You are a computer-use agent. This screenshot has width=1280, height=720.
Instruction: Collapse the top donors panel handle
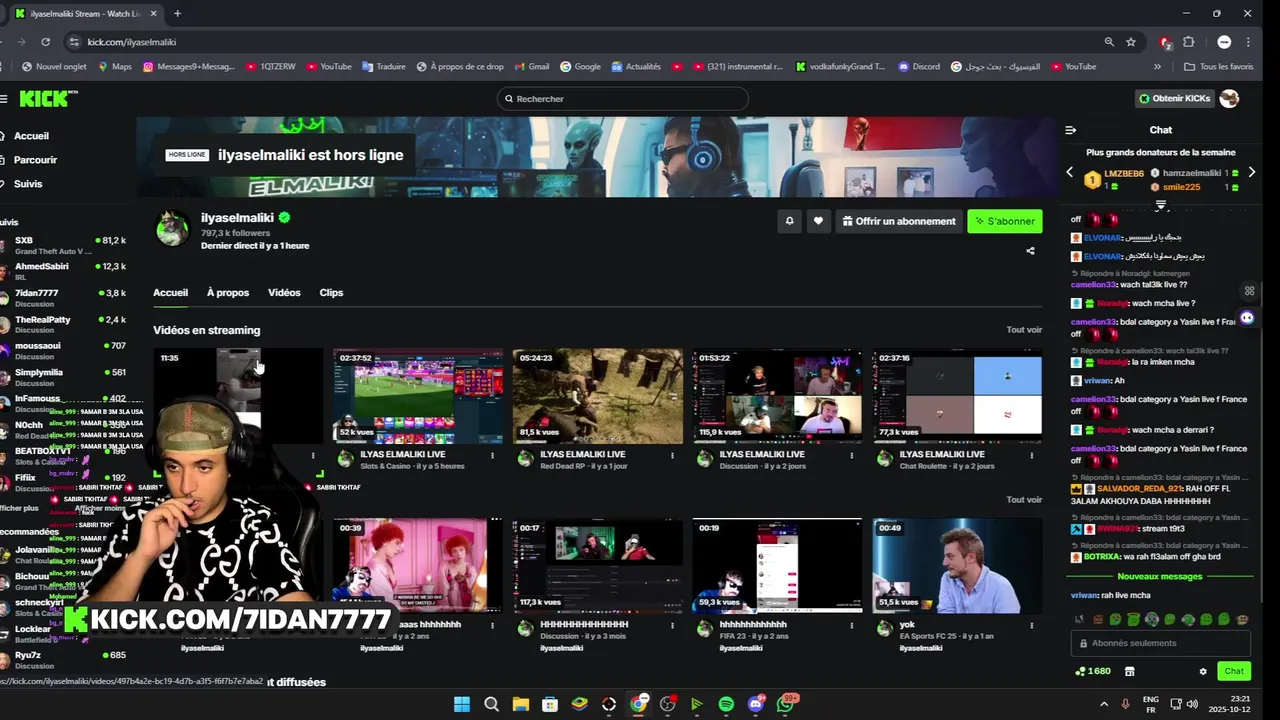[1161, 205]
